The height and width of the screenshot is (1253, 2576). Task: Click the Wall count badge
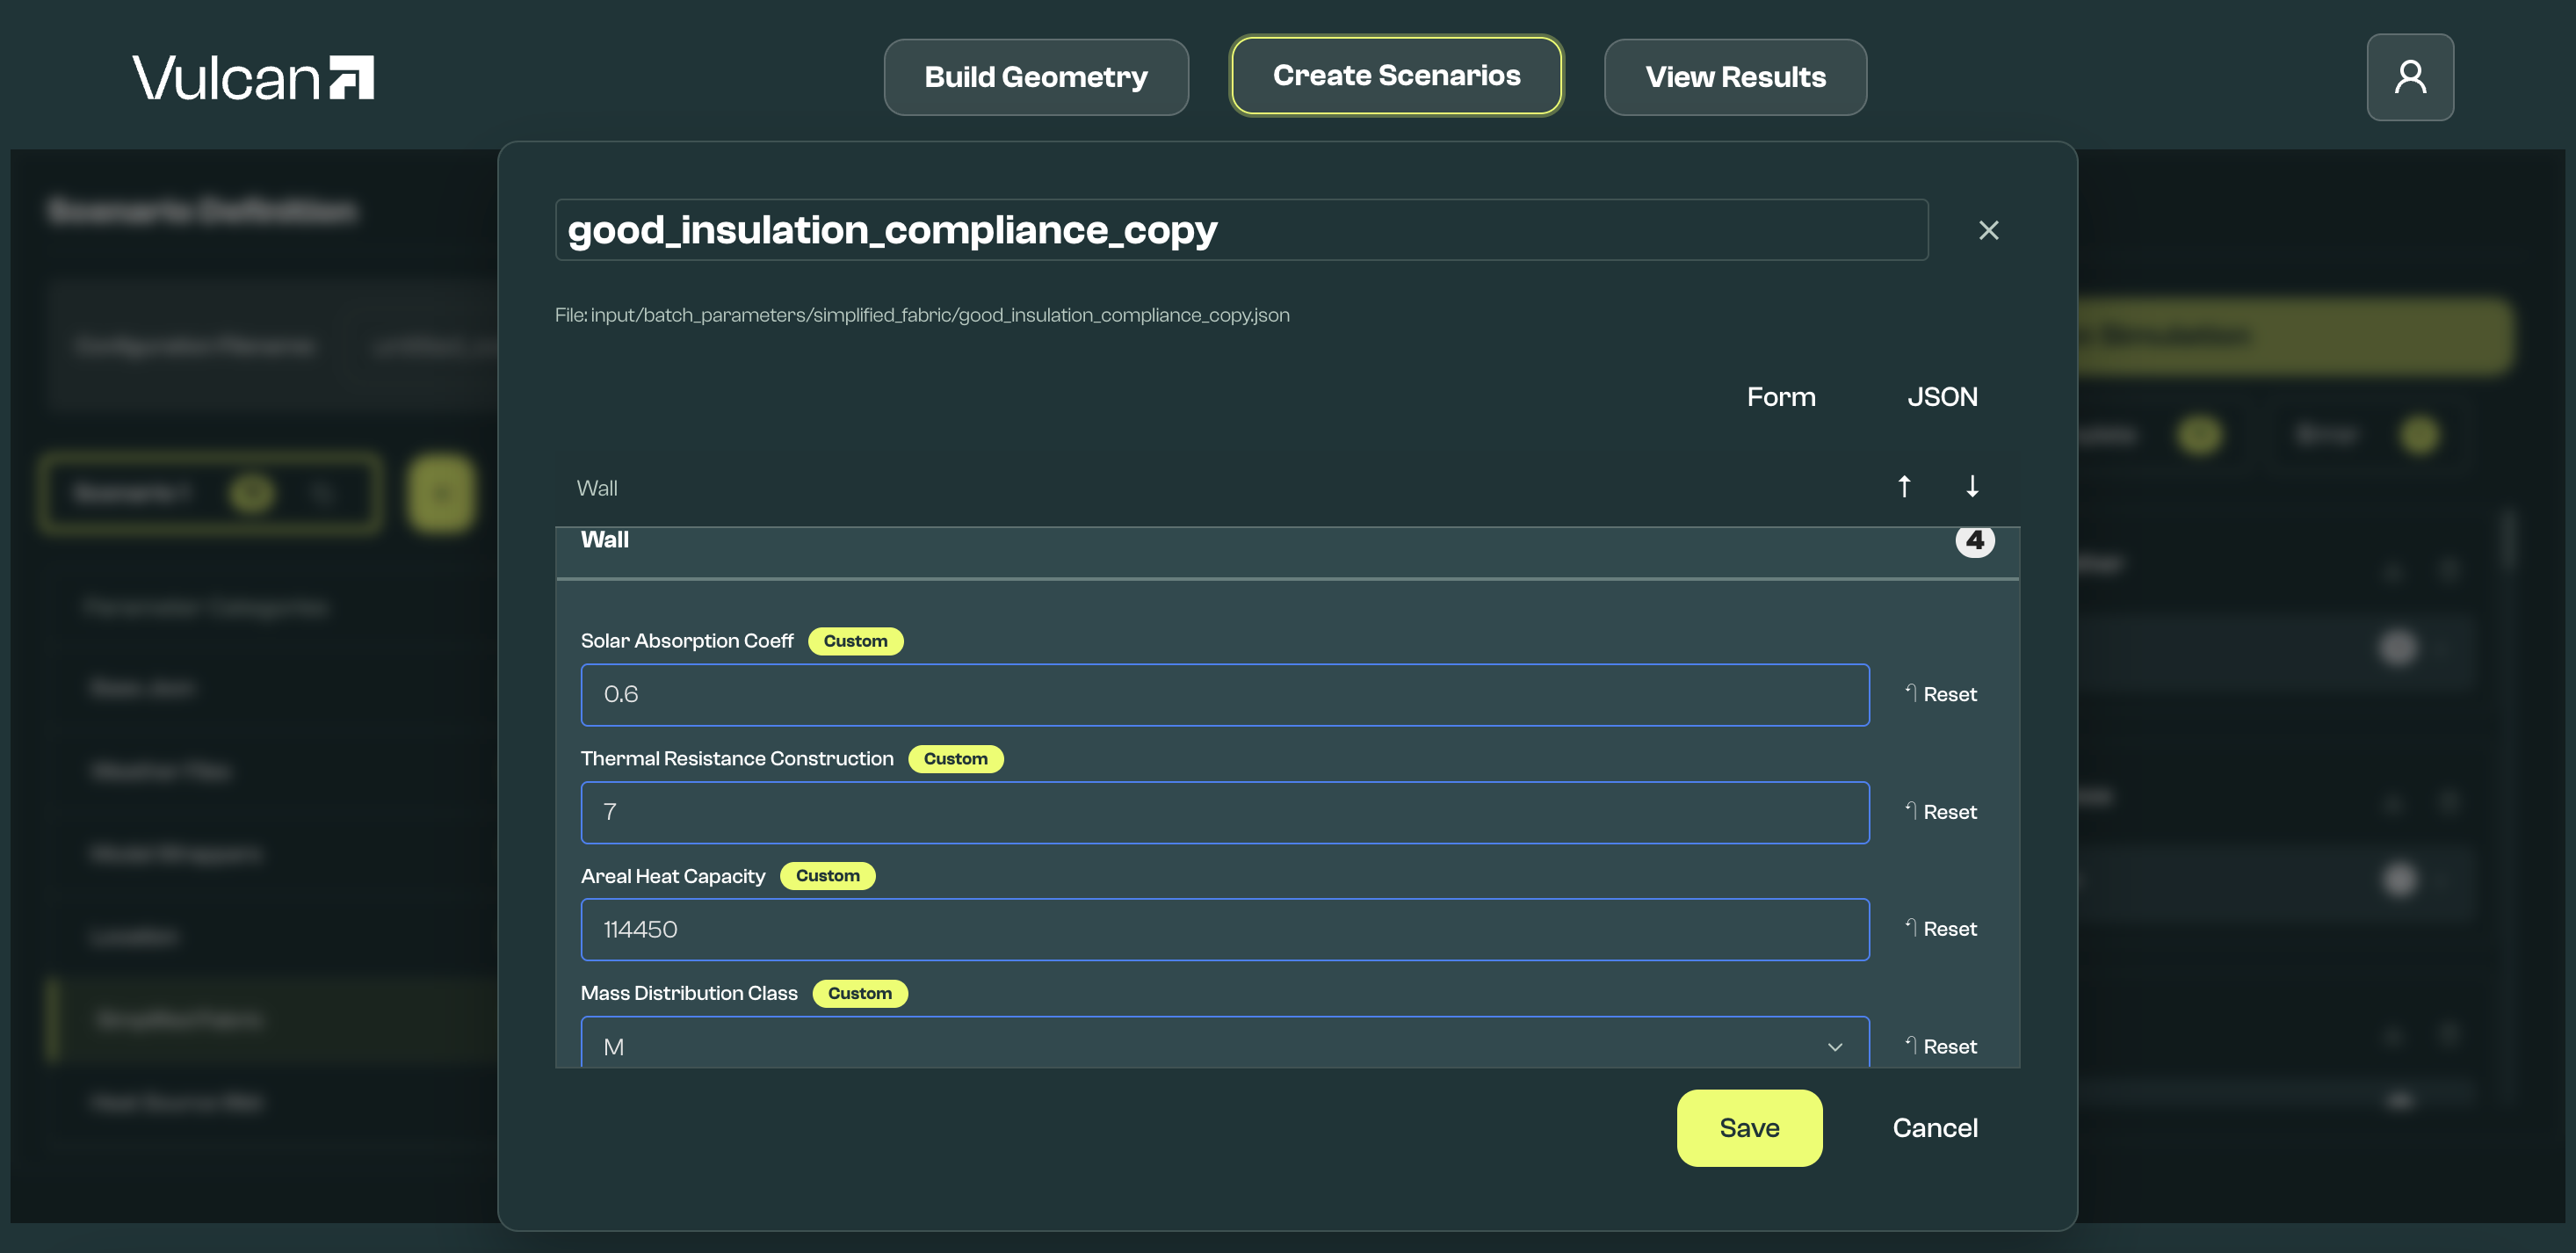1974,541
